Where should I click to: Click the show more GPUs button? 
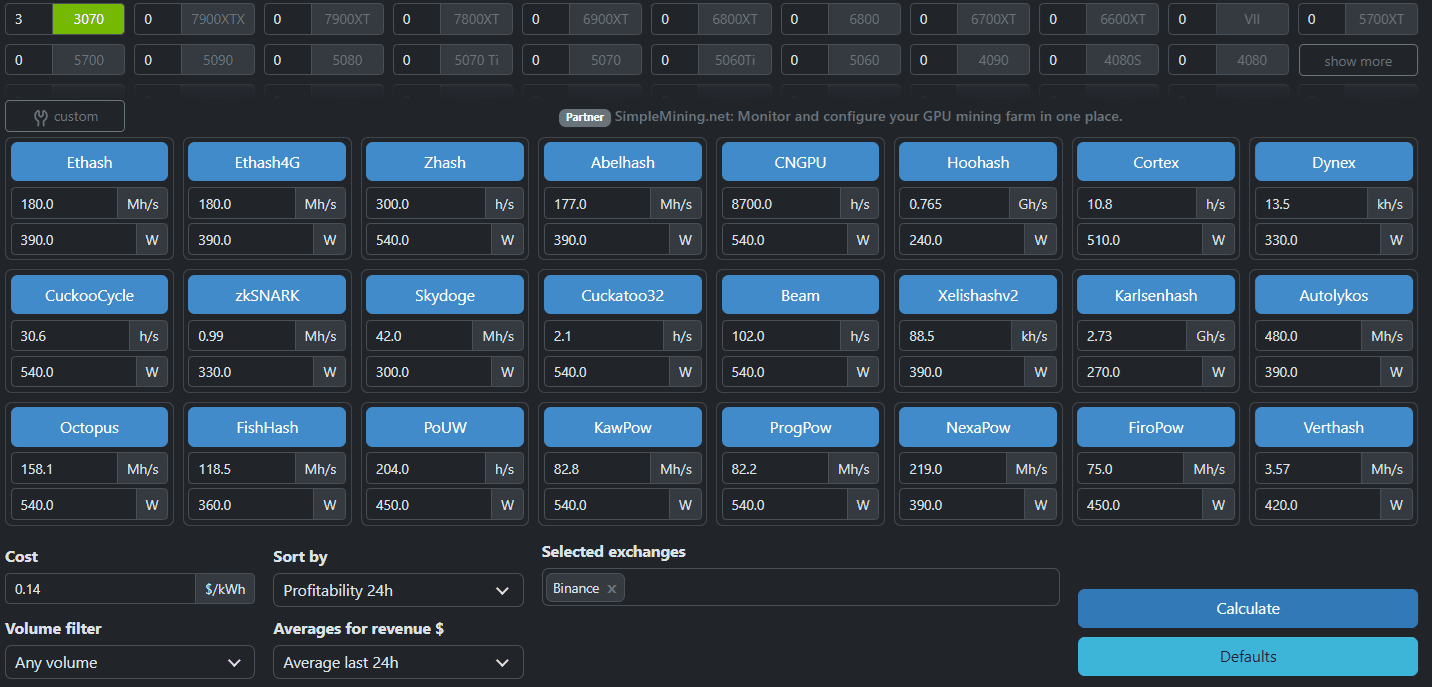pyautogui.click(x=1357, y=61)
